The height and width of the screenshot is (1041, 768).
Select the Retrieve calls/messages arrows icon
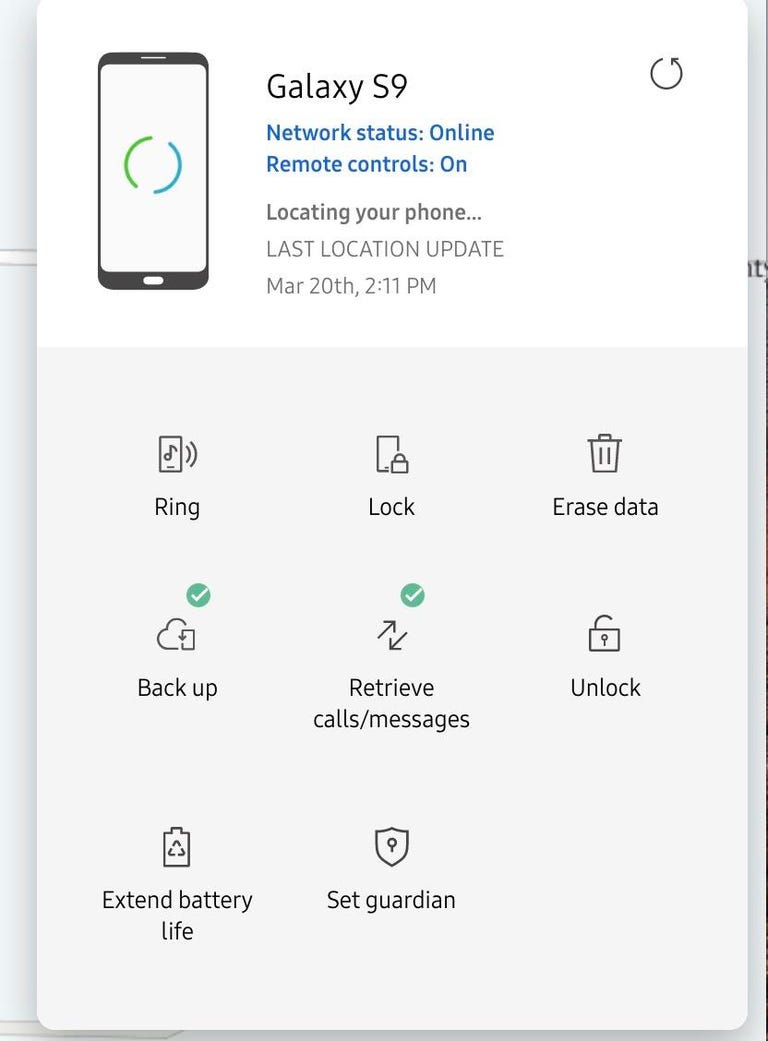[391, 634]
